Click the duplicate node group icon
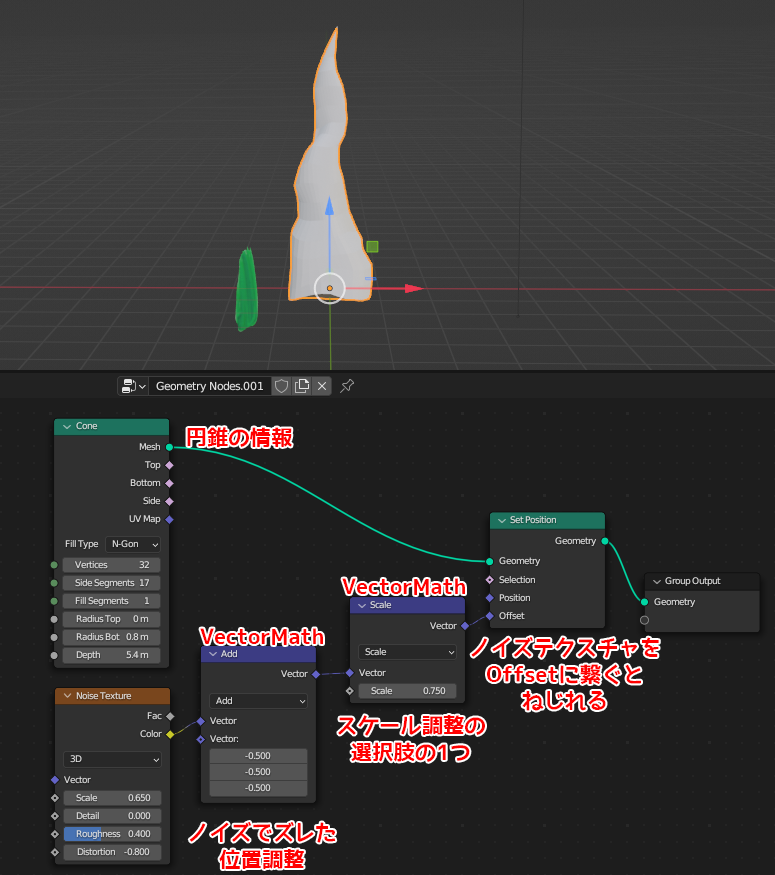The width and height of the screenshot is (775, 875). point(302,386)
